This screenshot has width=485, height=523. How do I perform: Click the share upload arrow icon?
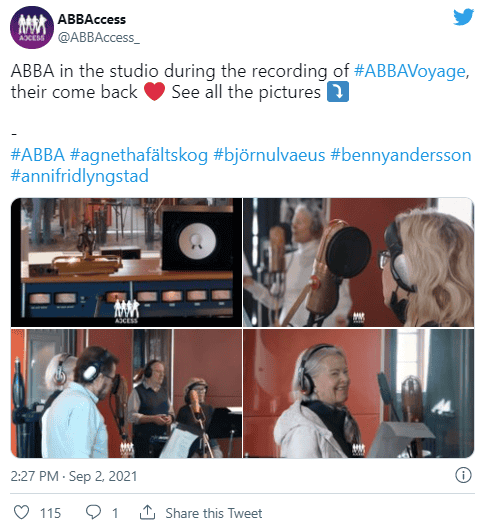point(147,512)
